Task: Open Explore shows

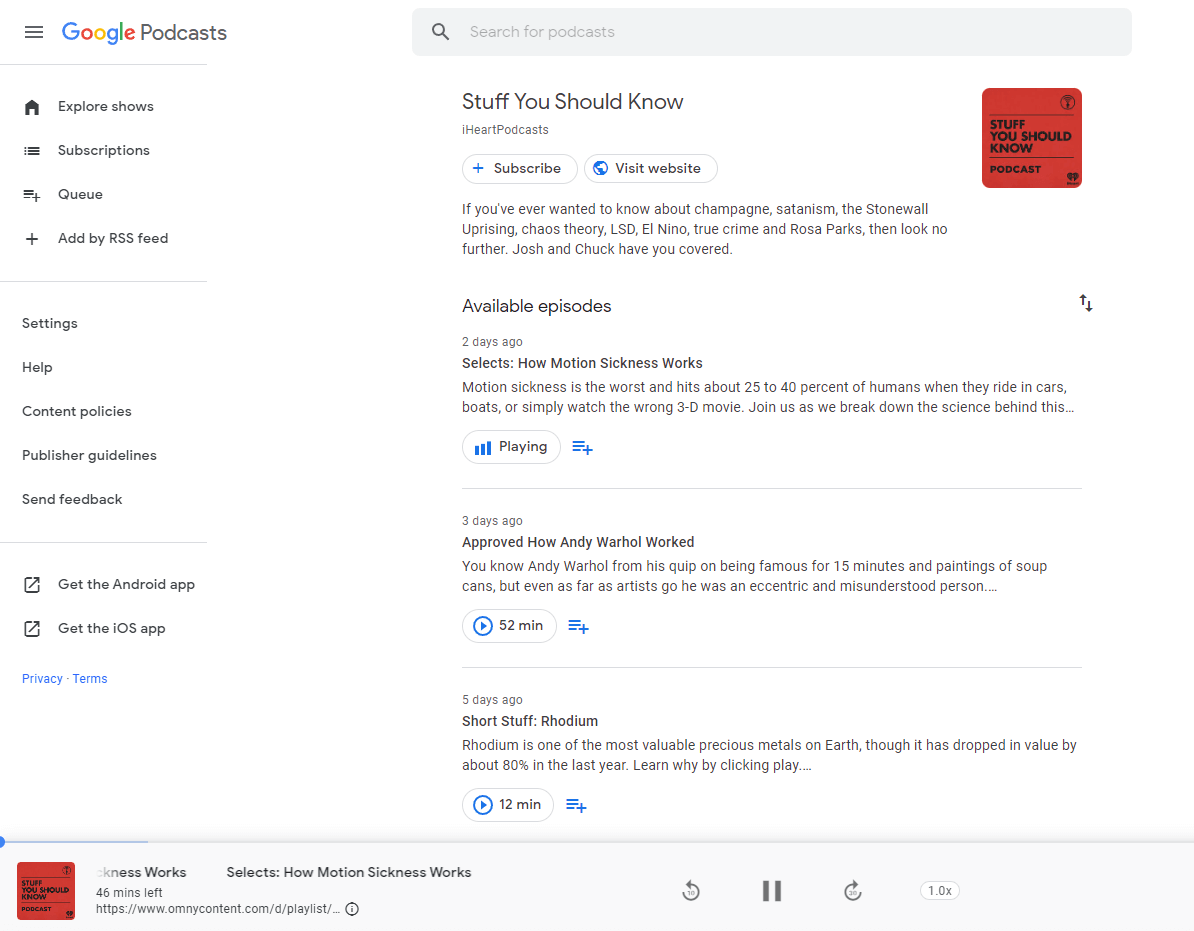Action: [105, 107]
